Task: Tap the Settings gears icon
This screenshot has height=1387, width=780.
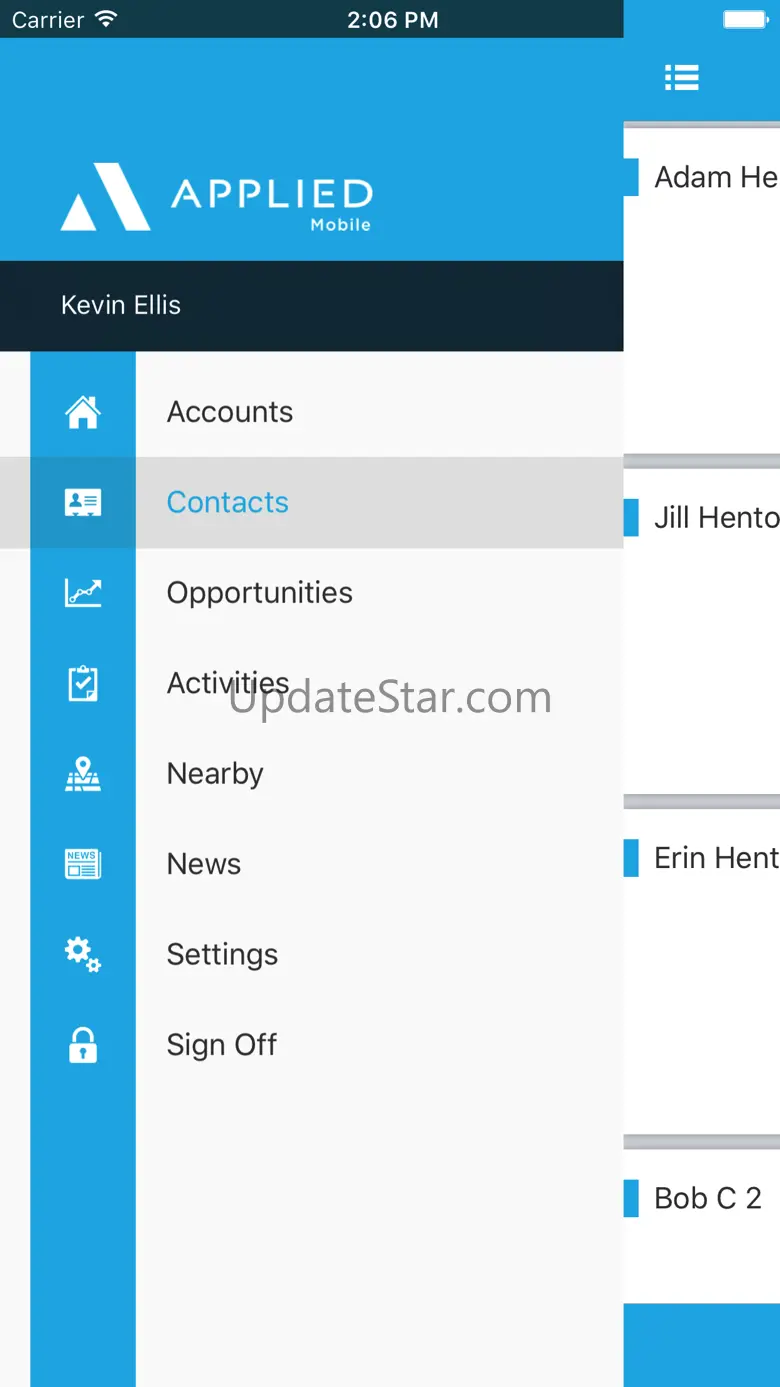Action: point(83,955)
